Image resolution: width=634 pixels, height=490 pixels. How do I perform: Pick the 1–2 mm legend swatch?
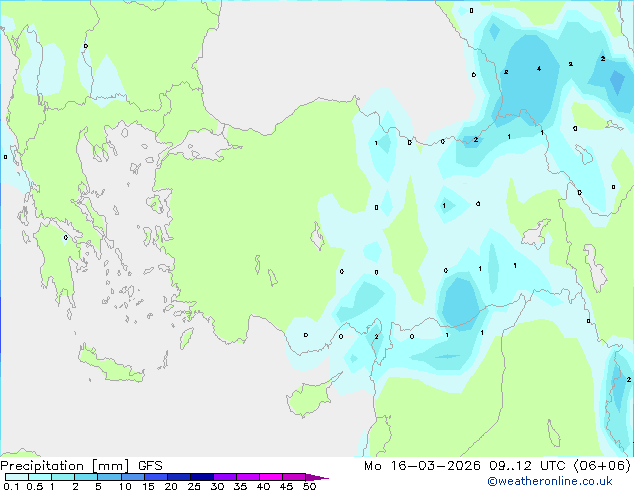63,477
